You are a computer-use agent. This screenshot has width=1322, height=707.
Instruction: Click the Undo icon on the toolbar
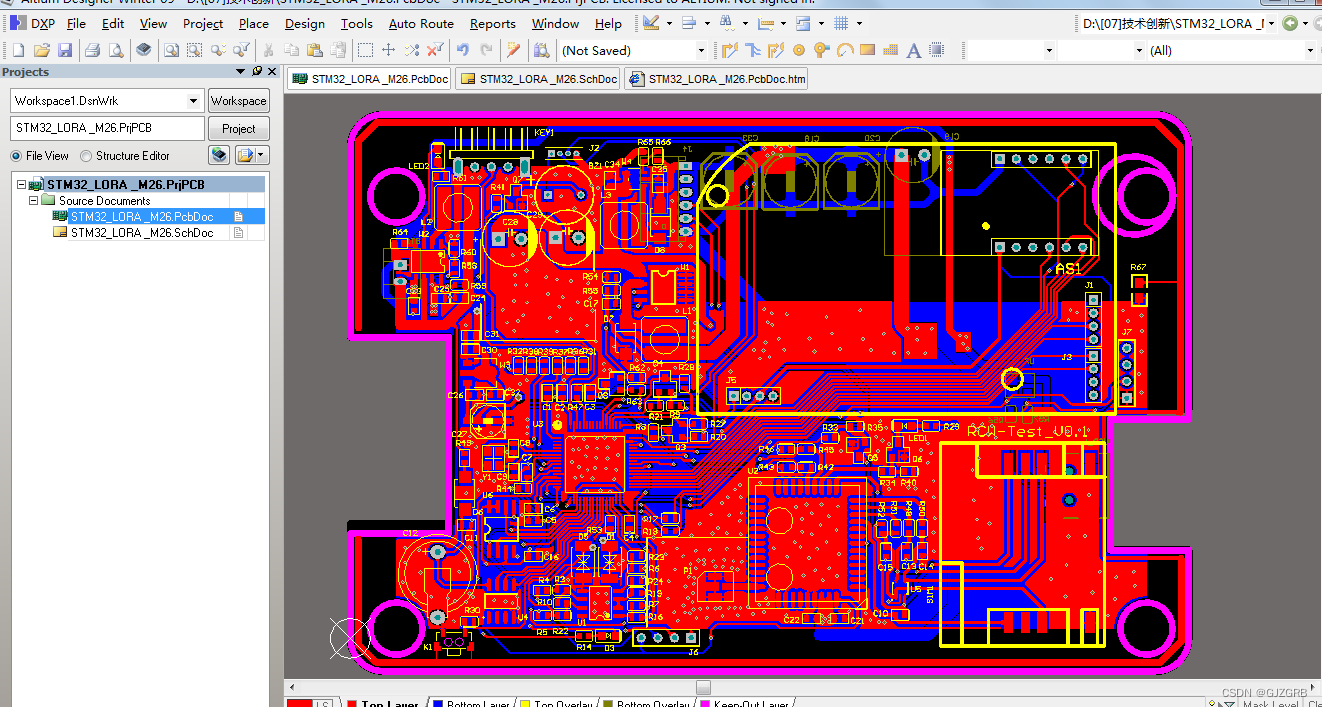click(x=462, y=49)
